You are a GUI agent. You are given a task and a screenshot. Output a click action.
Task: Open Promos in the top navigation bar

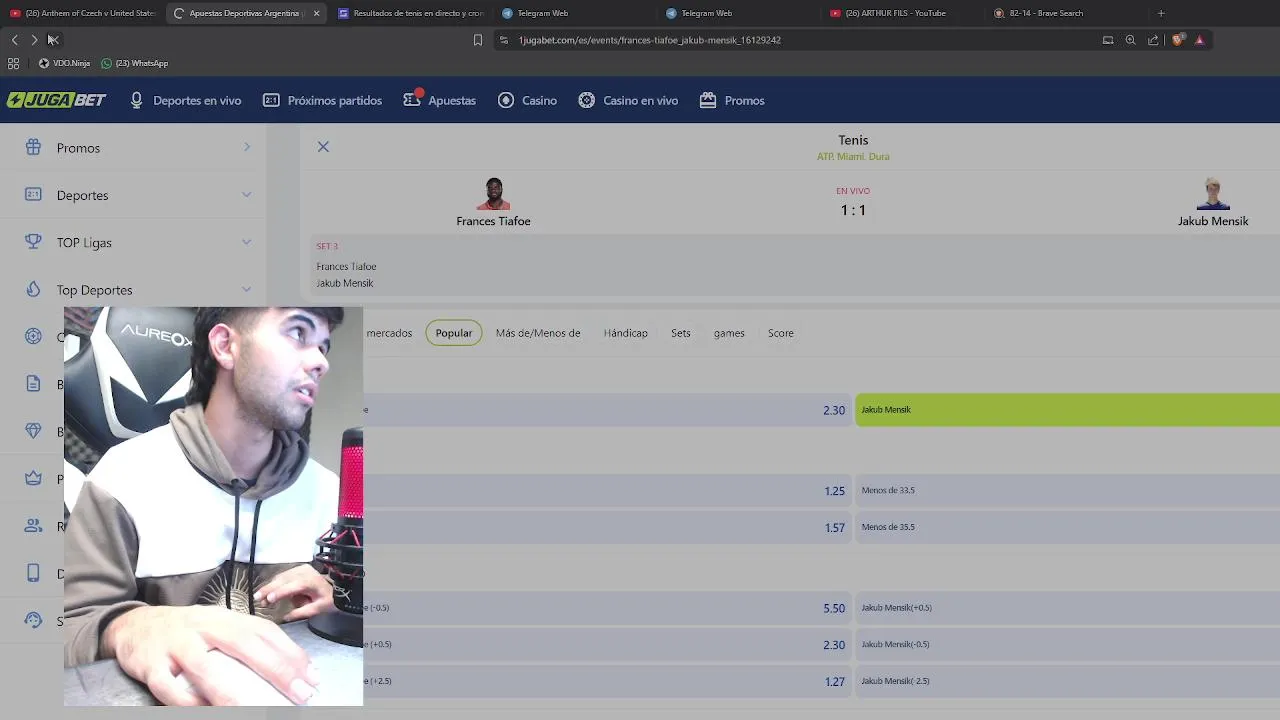pos(732,100)
